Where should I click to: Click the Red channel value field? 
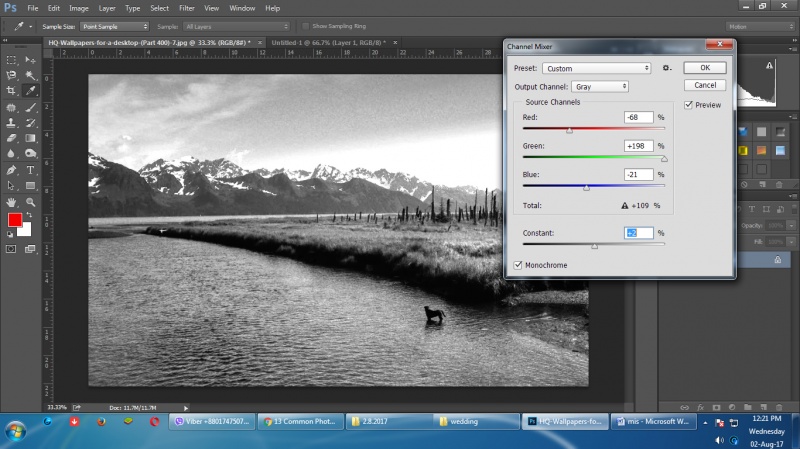click(x=638, y=117)
